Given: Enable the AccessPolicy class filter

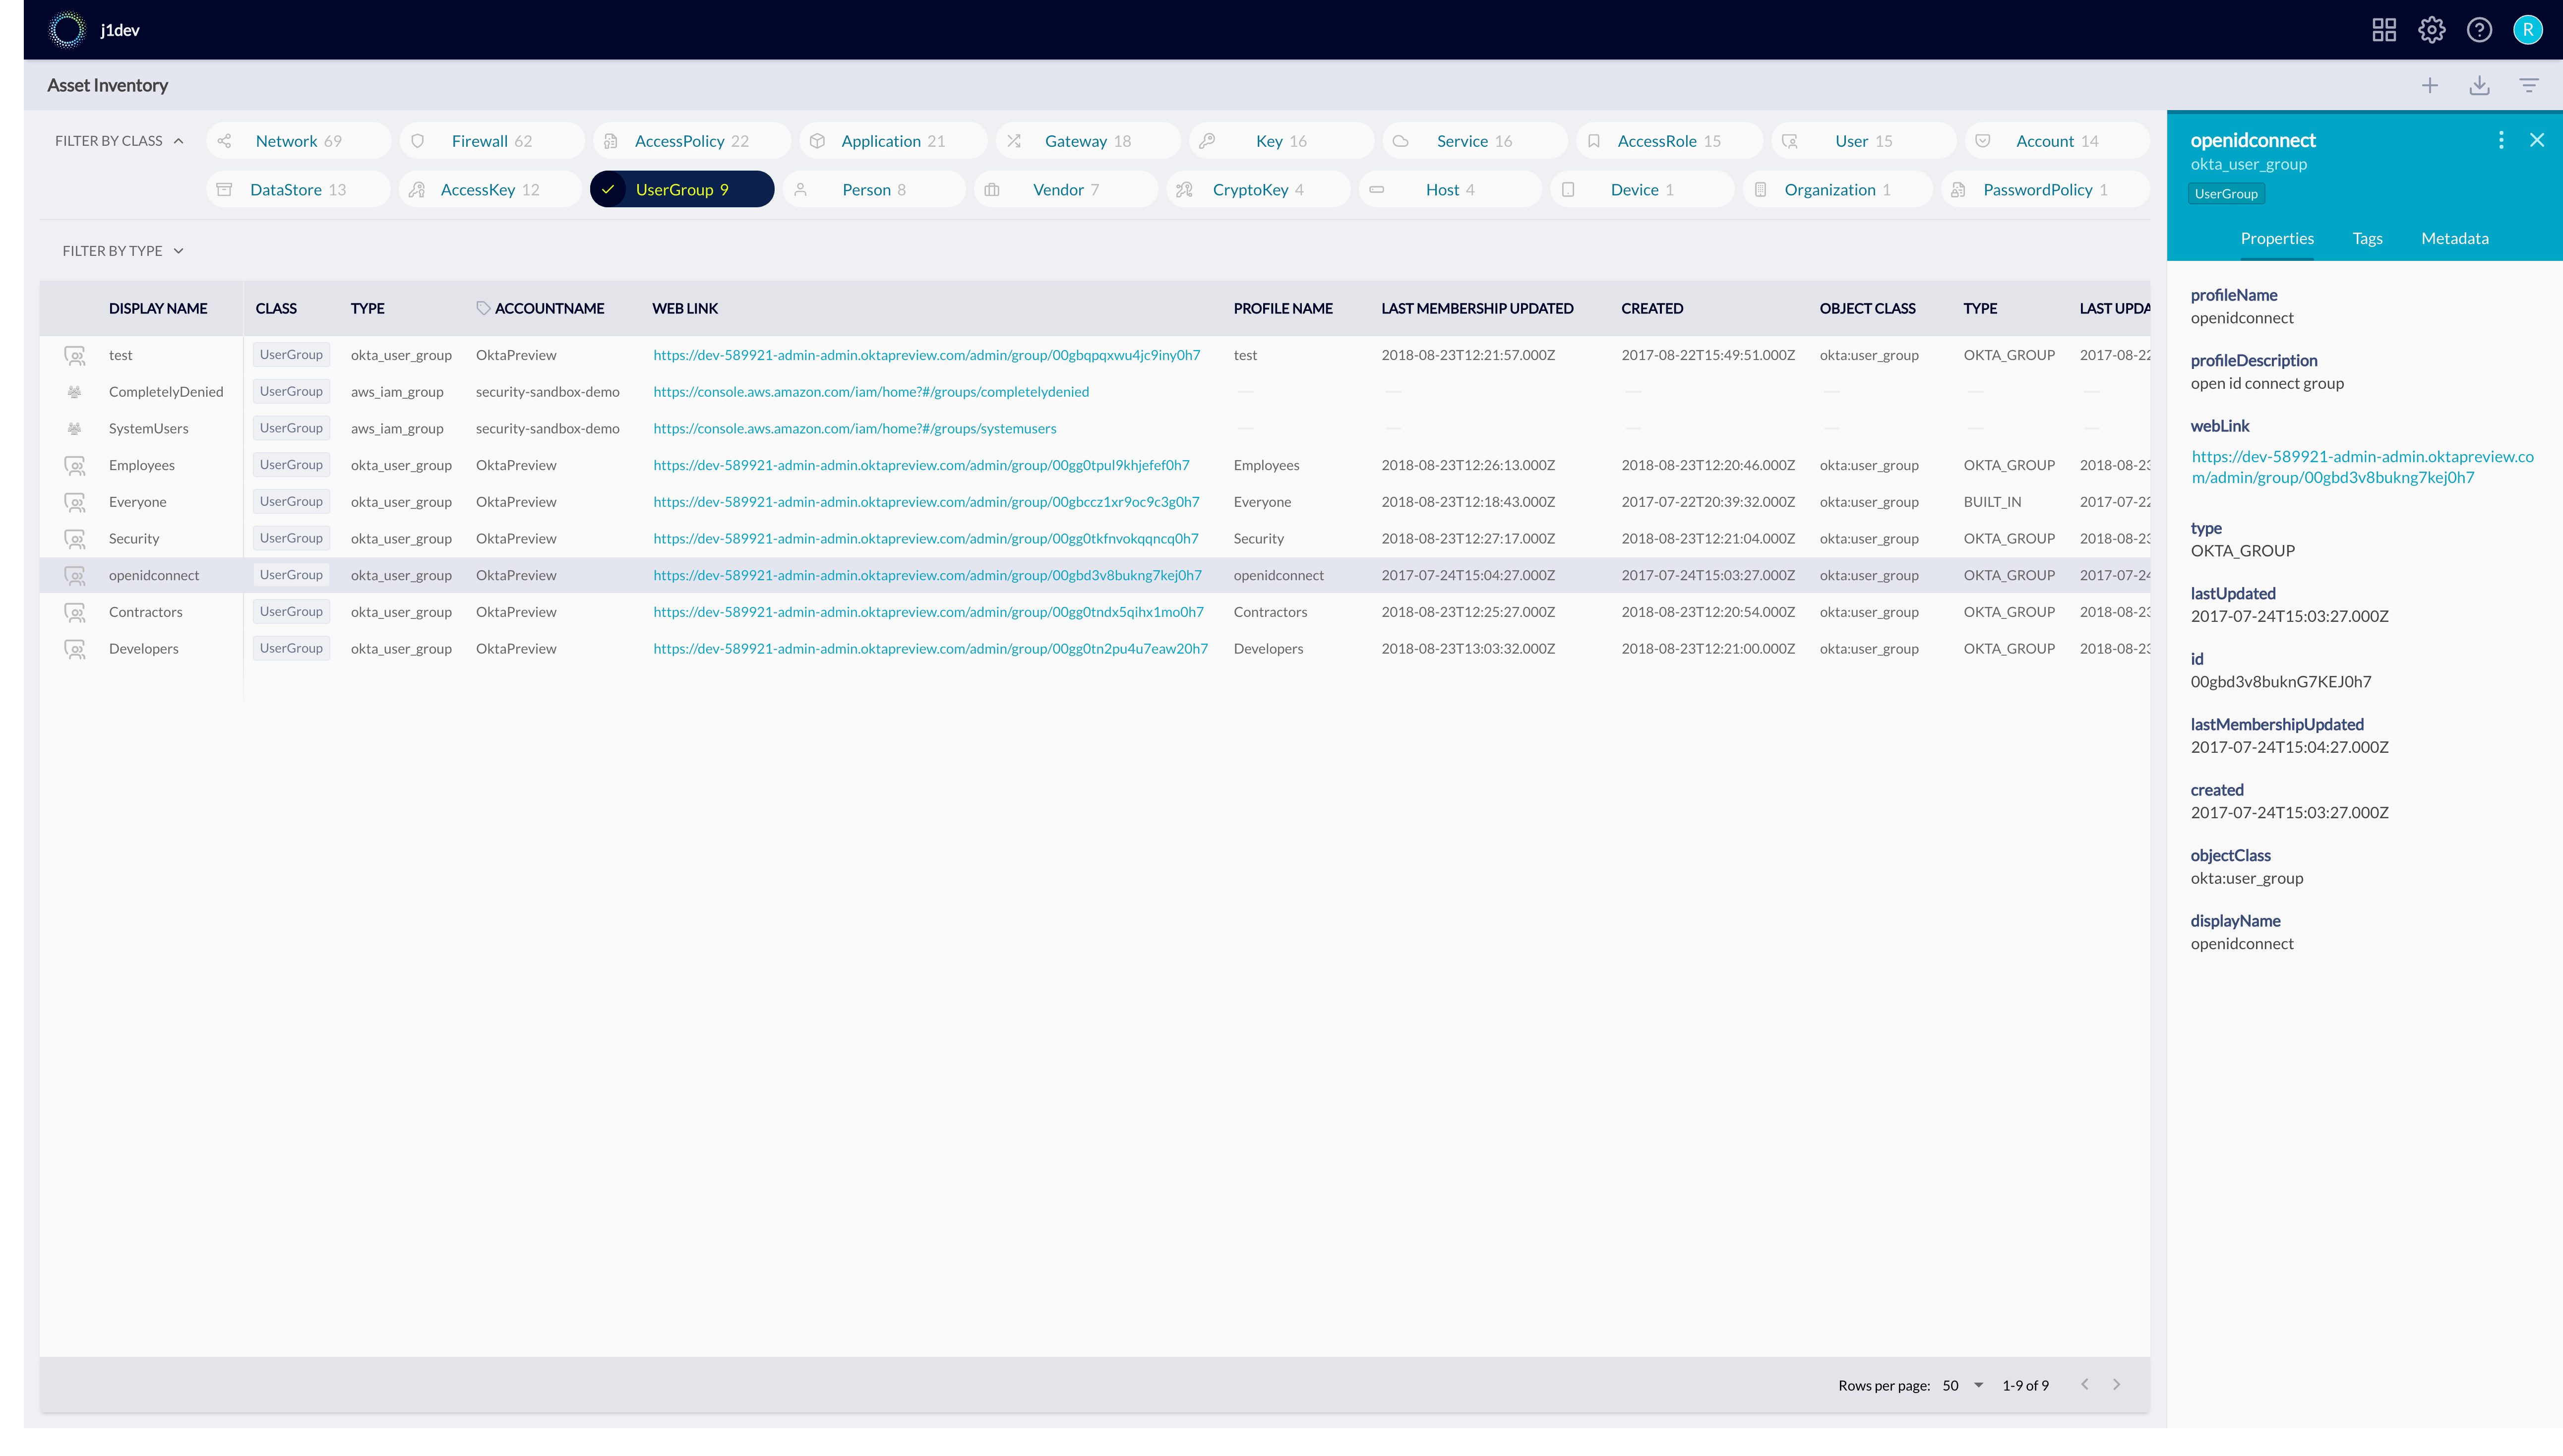Looking at the screenshot, I should point(691,141).
